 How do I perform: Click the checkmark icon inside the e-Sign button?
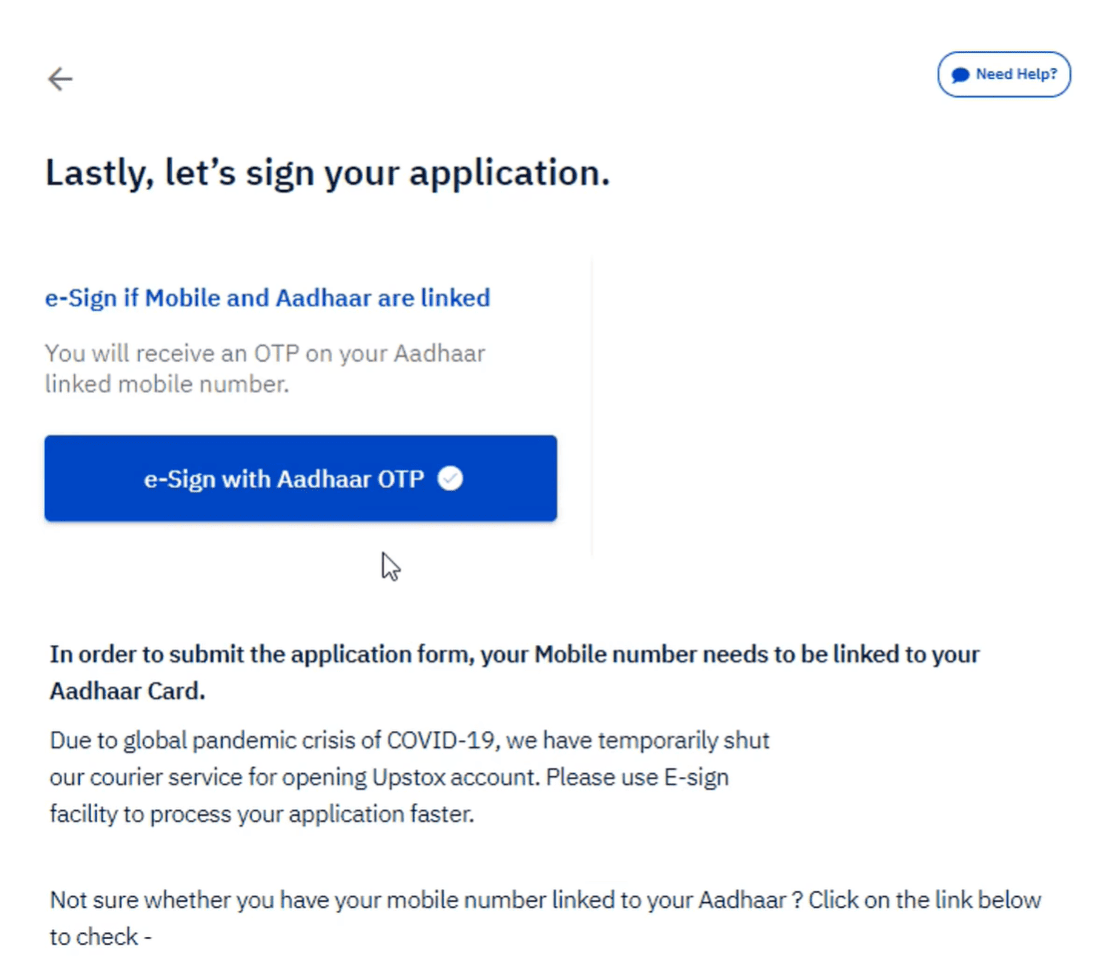[450, 478]
